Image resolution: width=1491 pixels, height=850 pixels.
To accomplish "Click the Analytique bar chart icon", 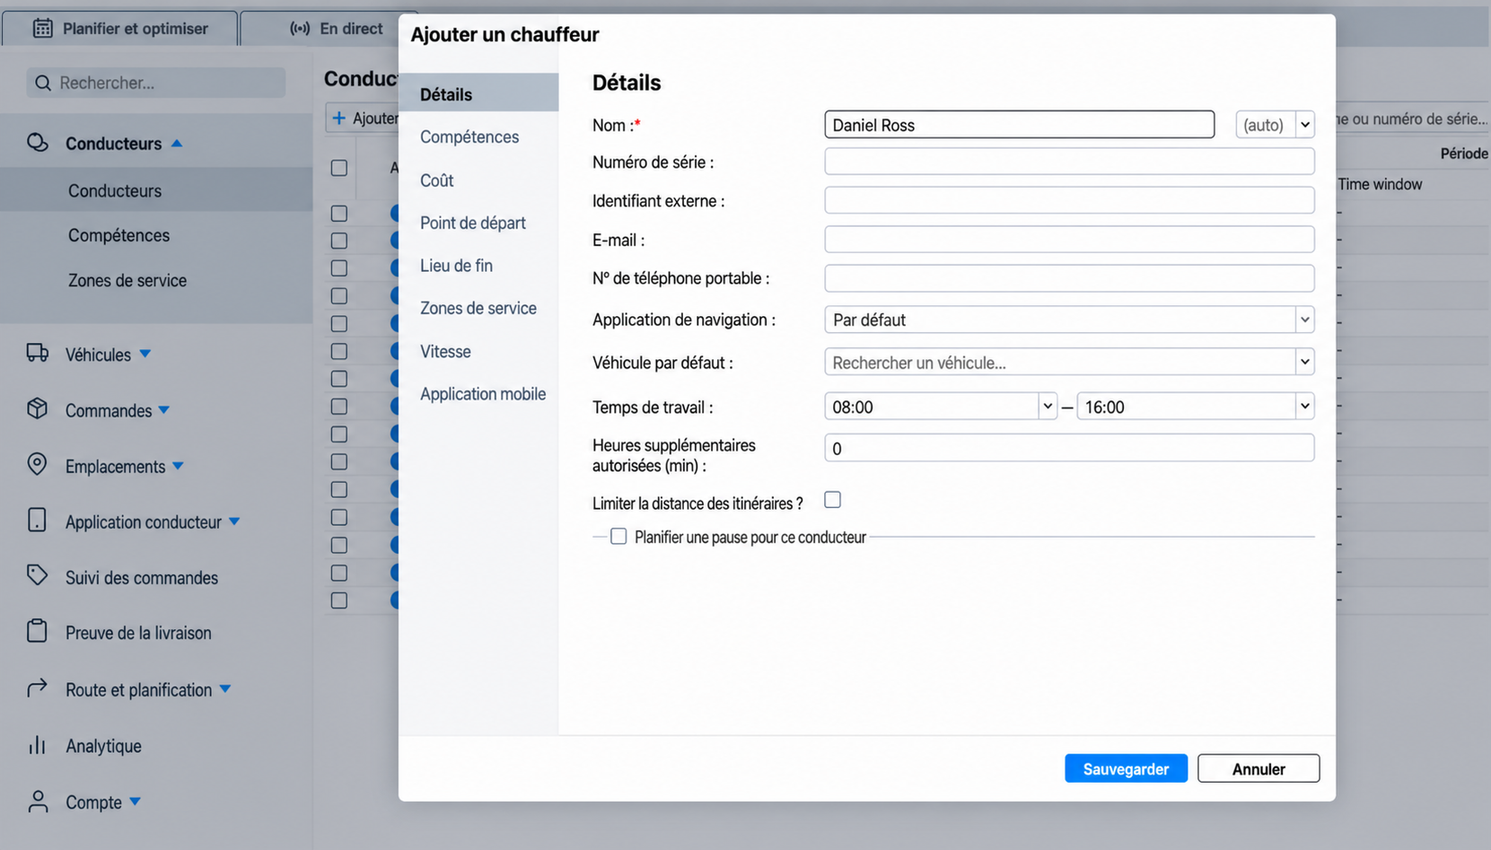I will 37,745.
